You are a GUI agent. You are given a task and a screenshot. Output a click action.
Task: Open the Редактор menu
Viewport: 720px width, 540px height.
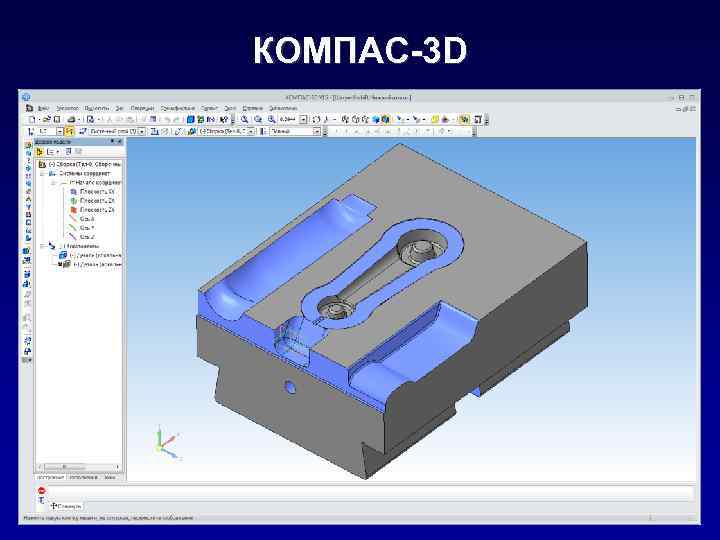tap(67, 108)
